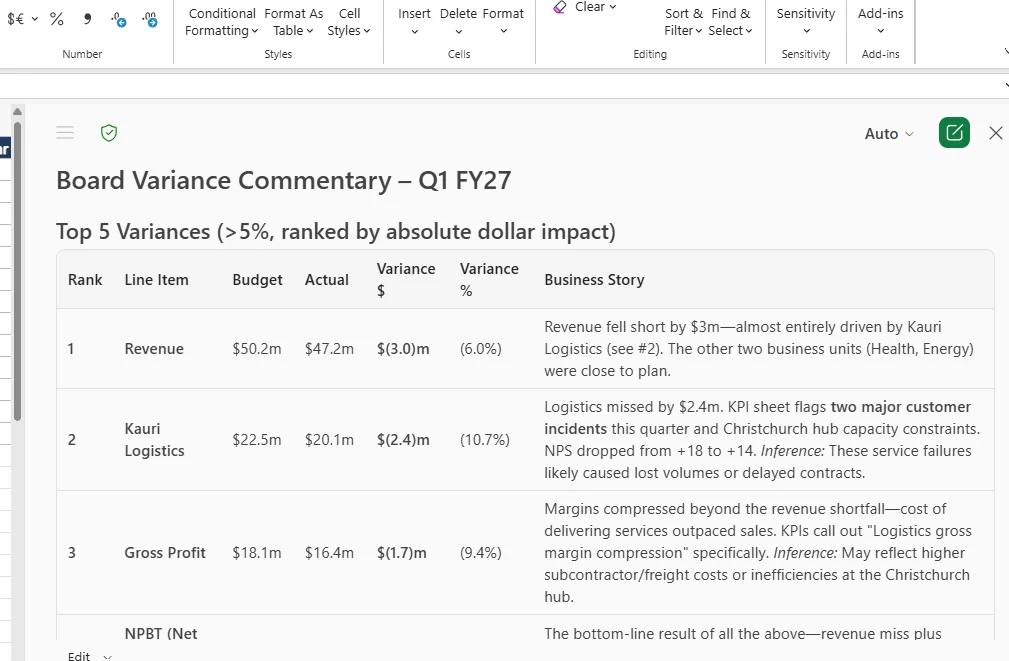The image size is (1009, 661).
Task: Decrease decimal places button
Action: 149,19
